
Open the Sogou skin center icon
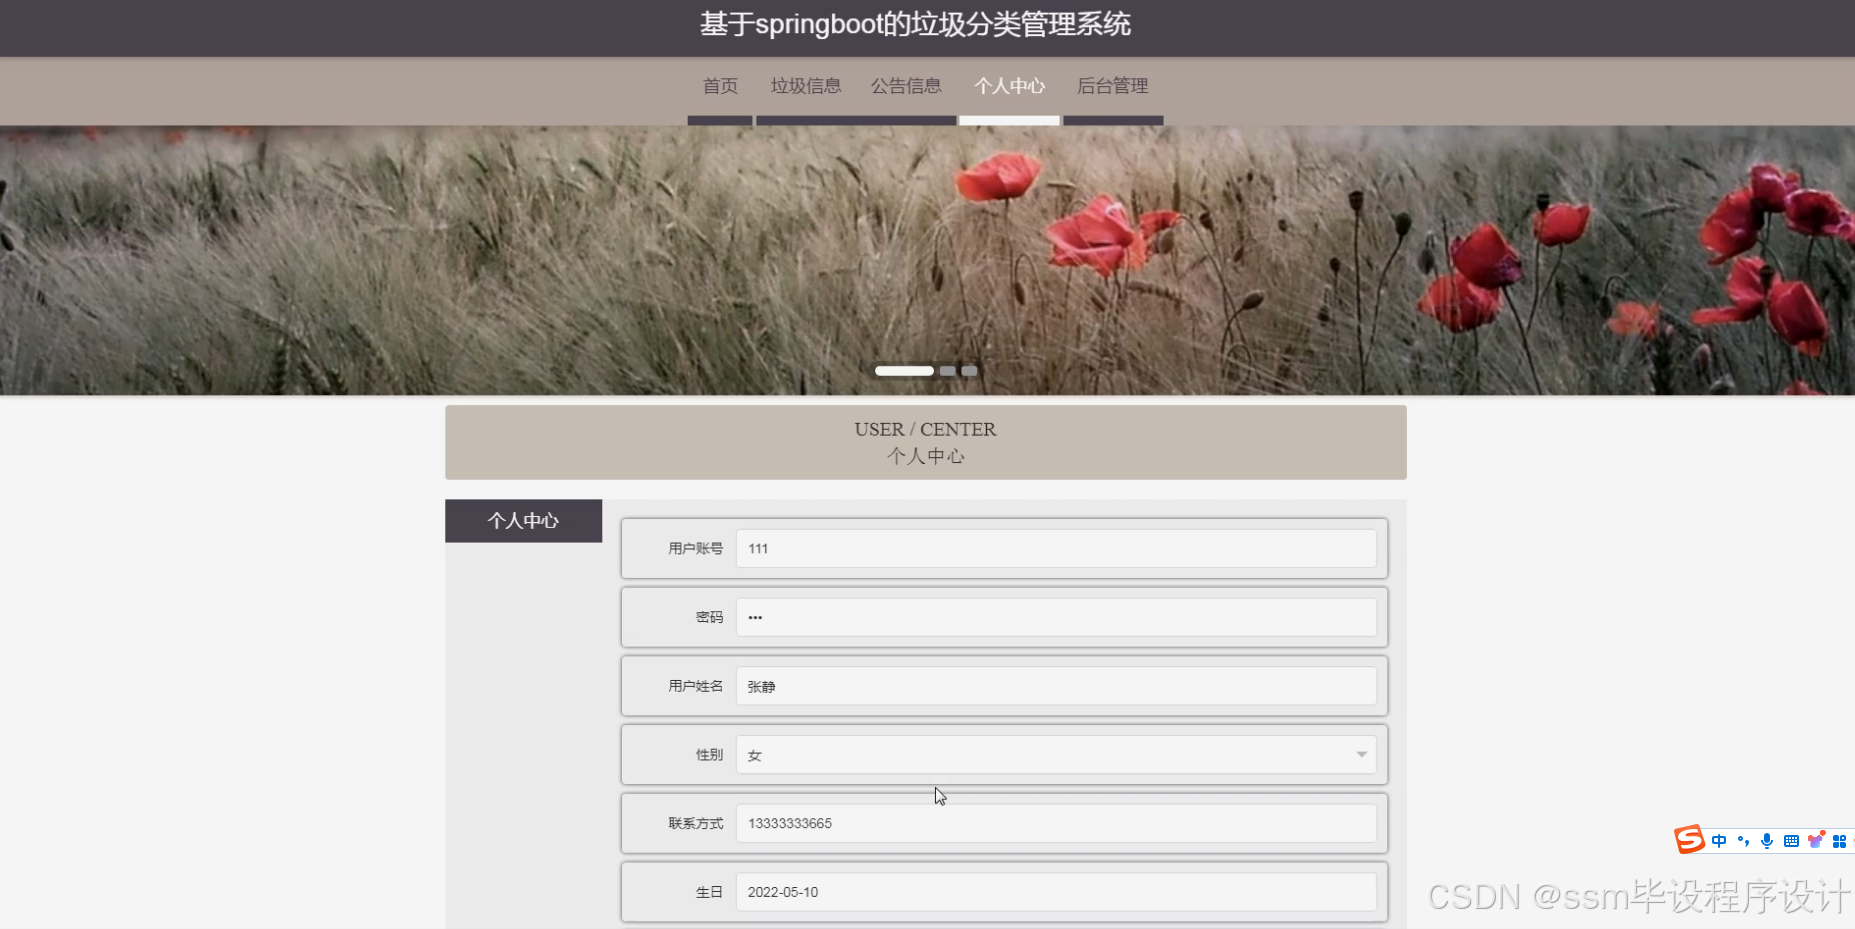(1817, 840)
